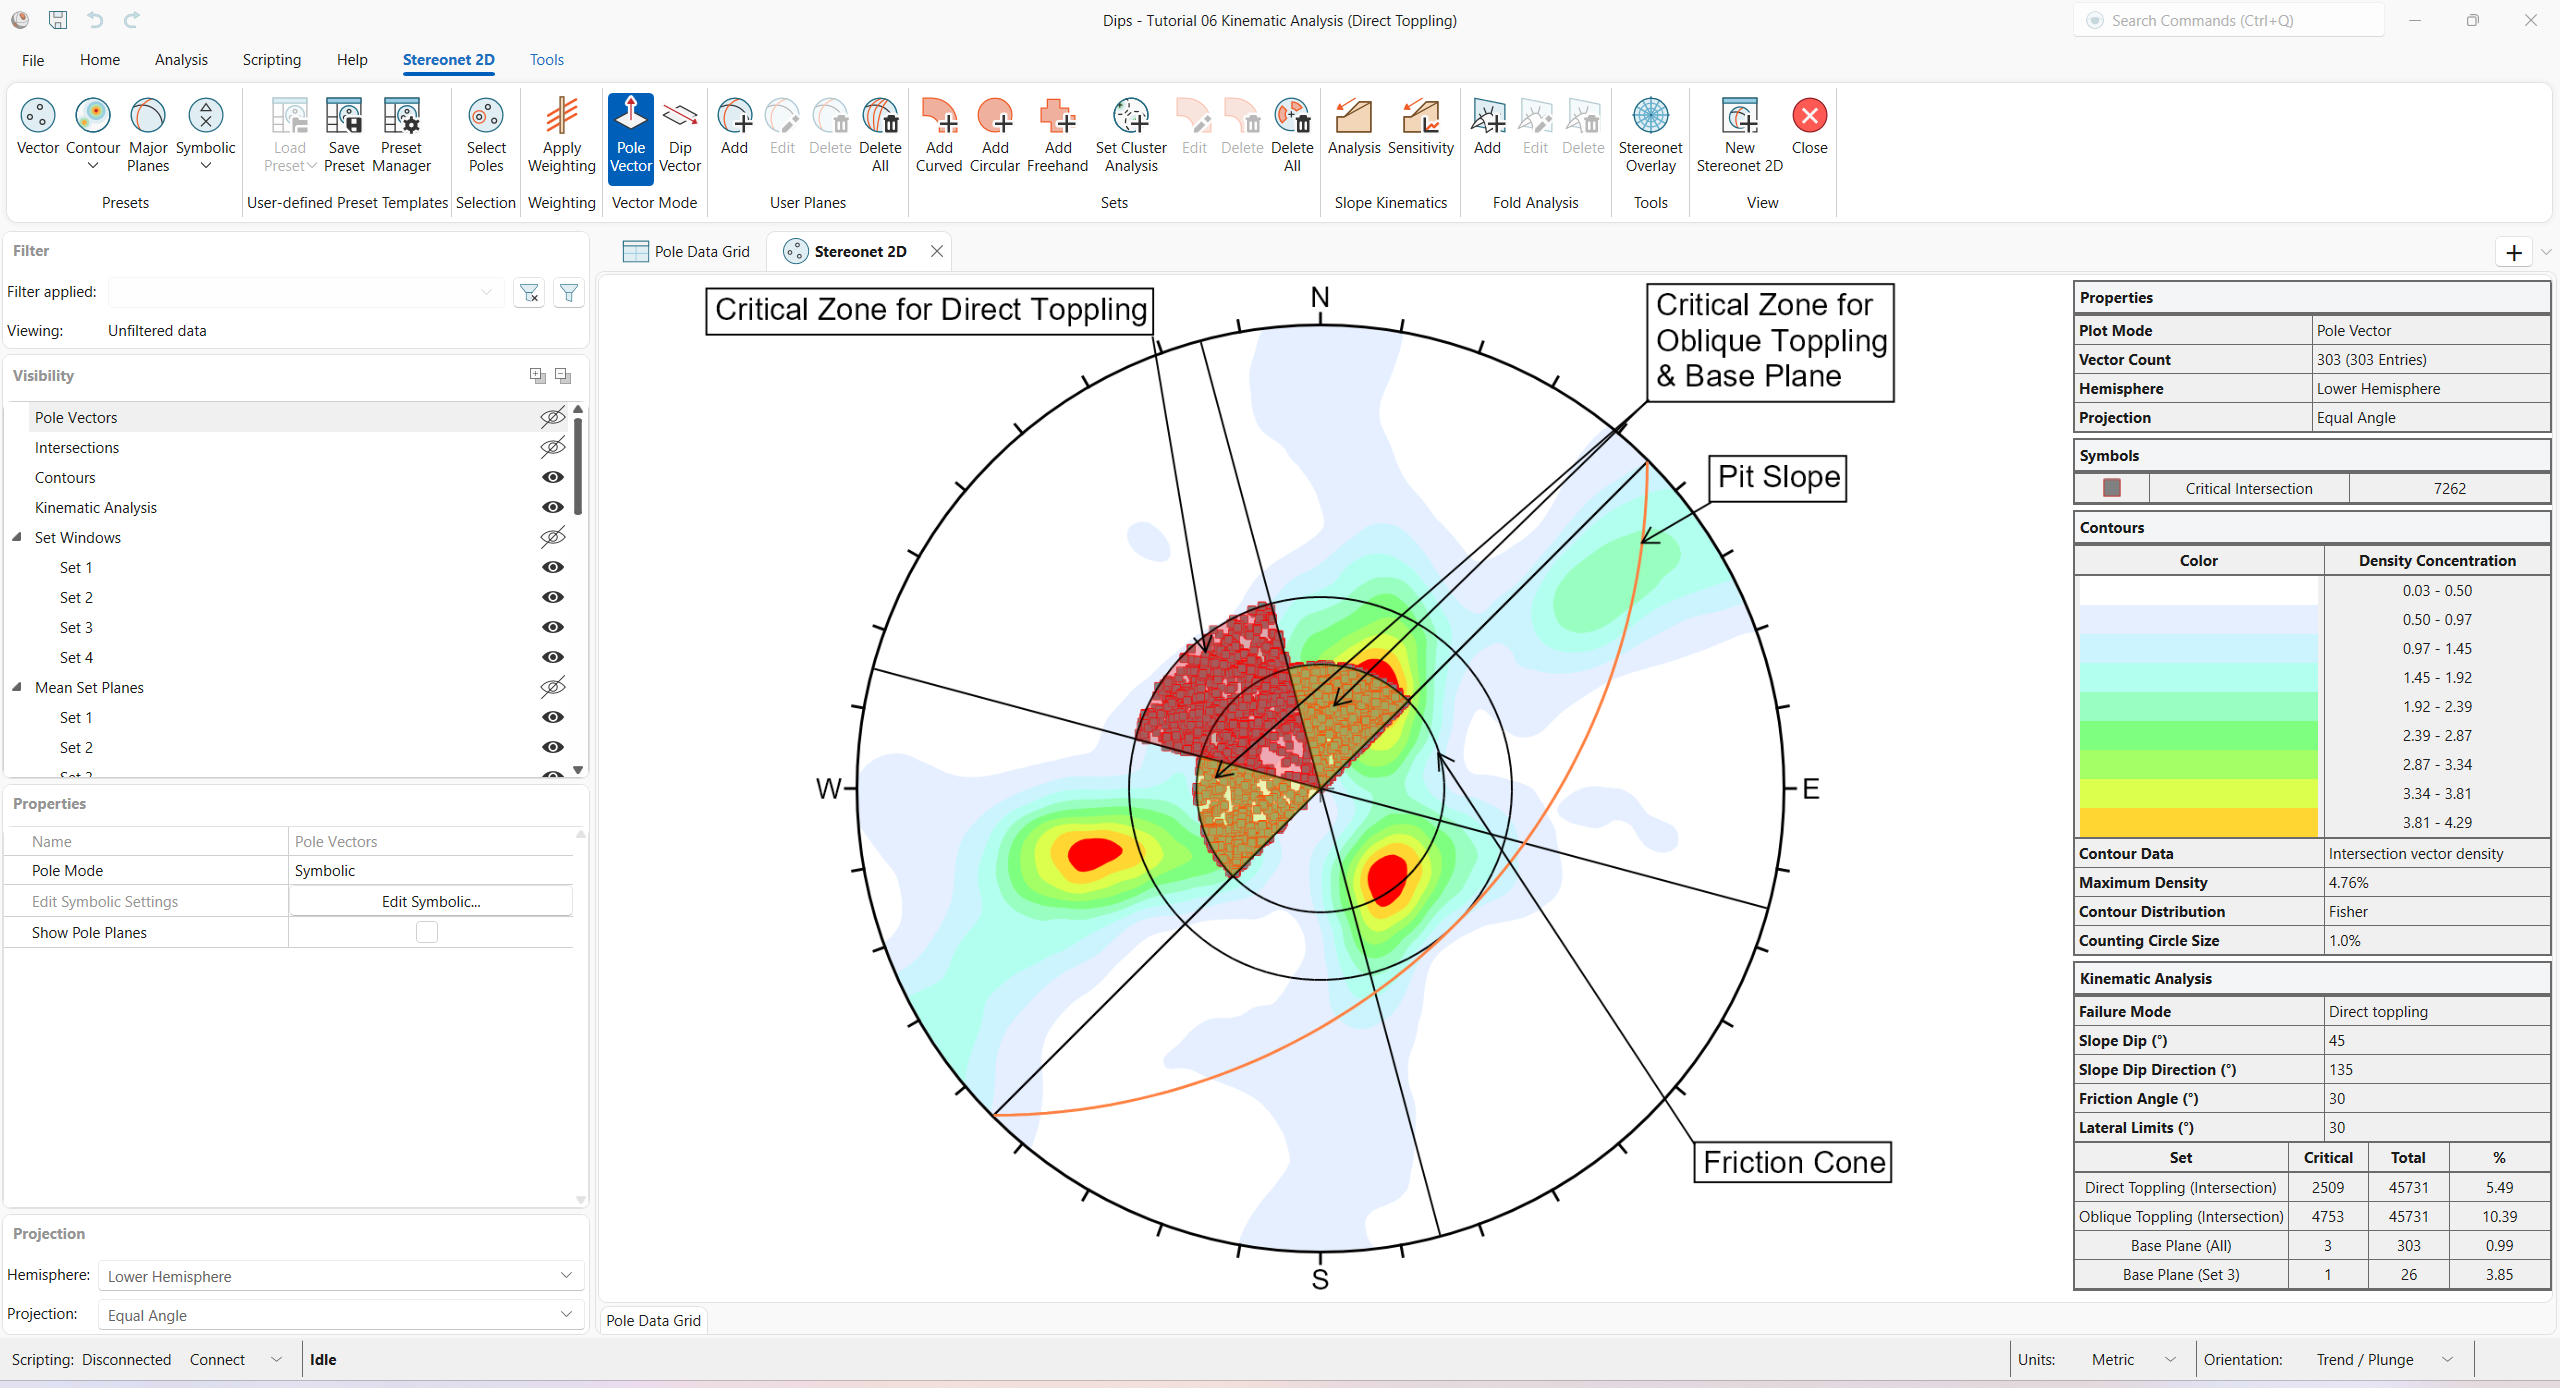Open the Hemisphere dropdown
This screenshot has width=2560, height=1388.
pos(340,1276)
